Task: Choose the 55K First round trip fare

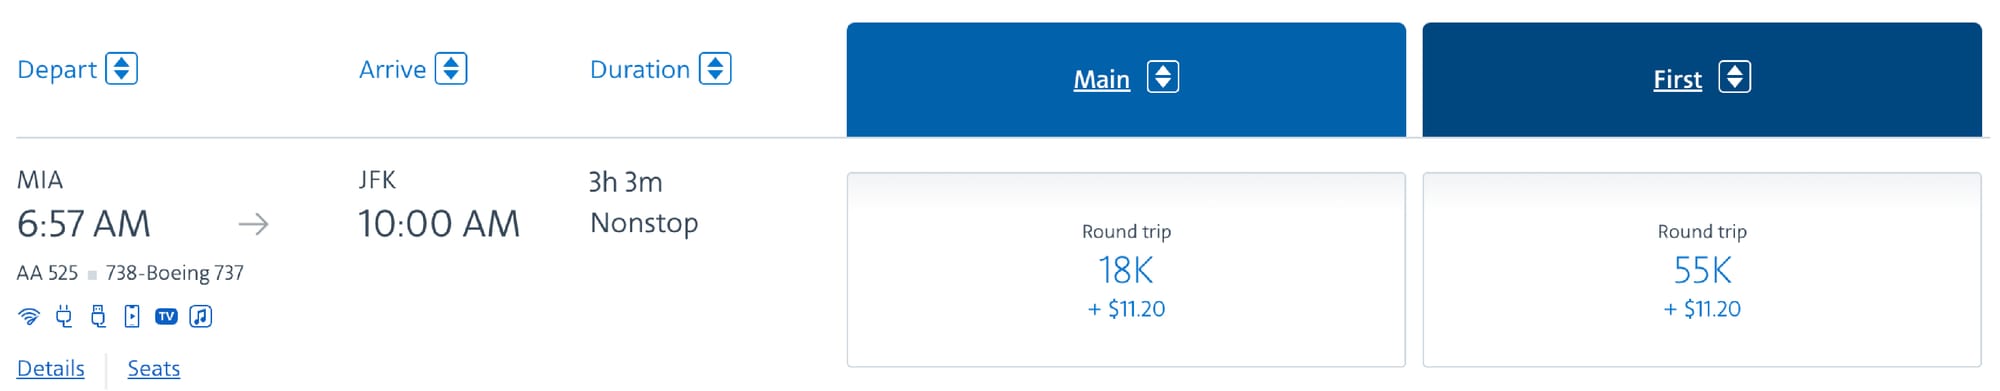Action: tap(1702, 270)
